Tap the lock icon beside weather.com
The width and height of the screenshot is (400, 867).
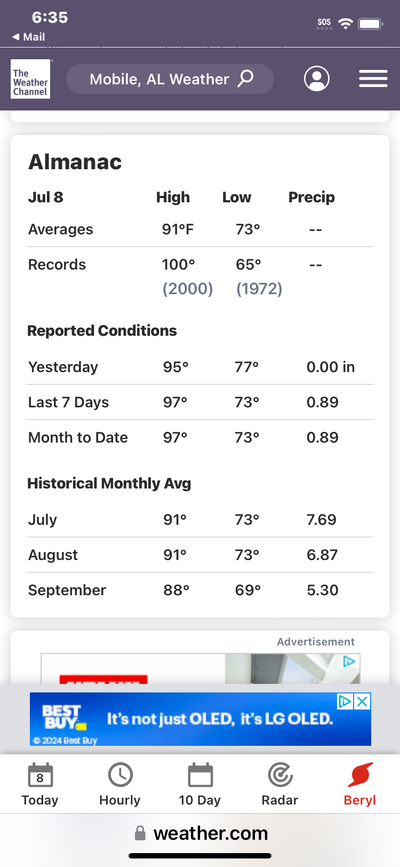coord(141,833)
